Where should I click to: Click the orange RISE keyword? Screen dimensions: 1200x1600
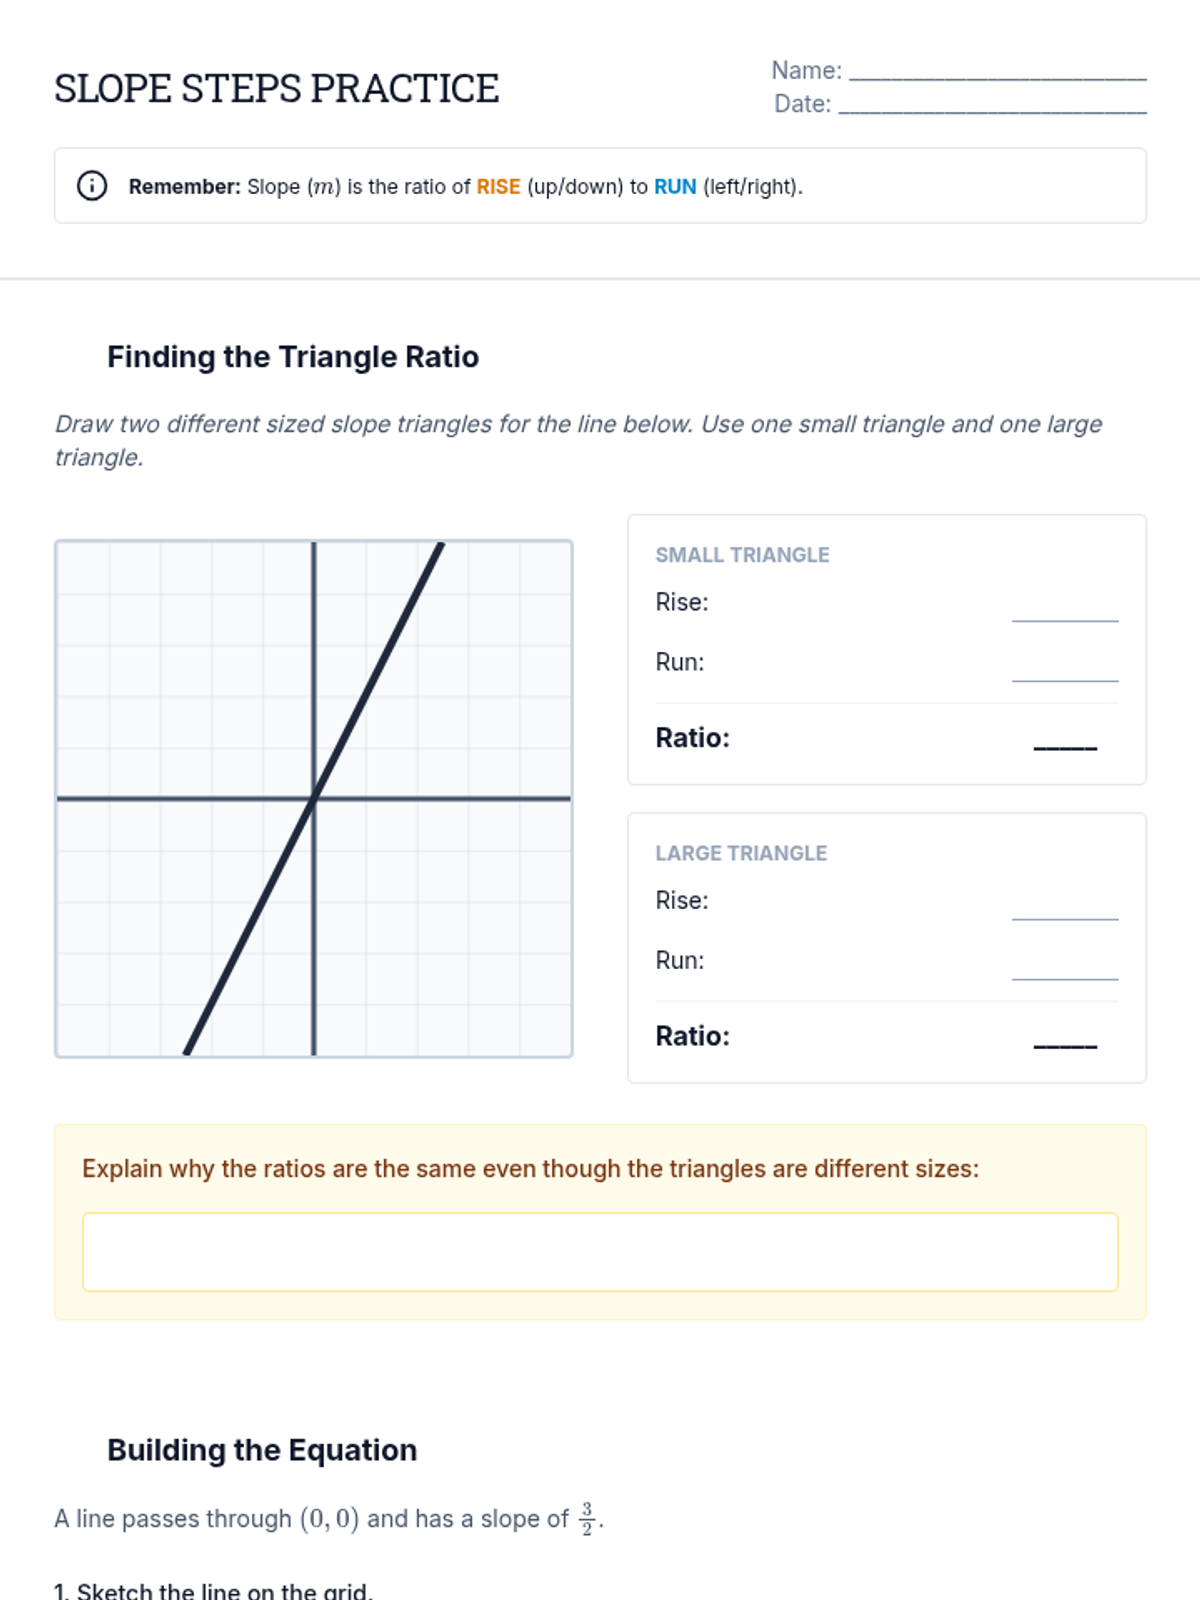pos(498,187)
